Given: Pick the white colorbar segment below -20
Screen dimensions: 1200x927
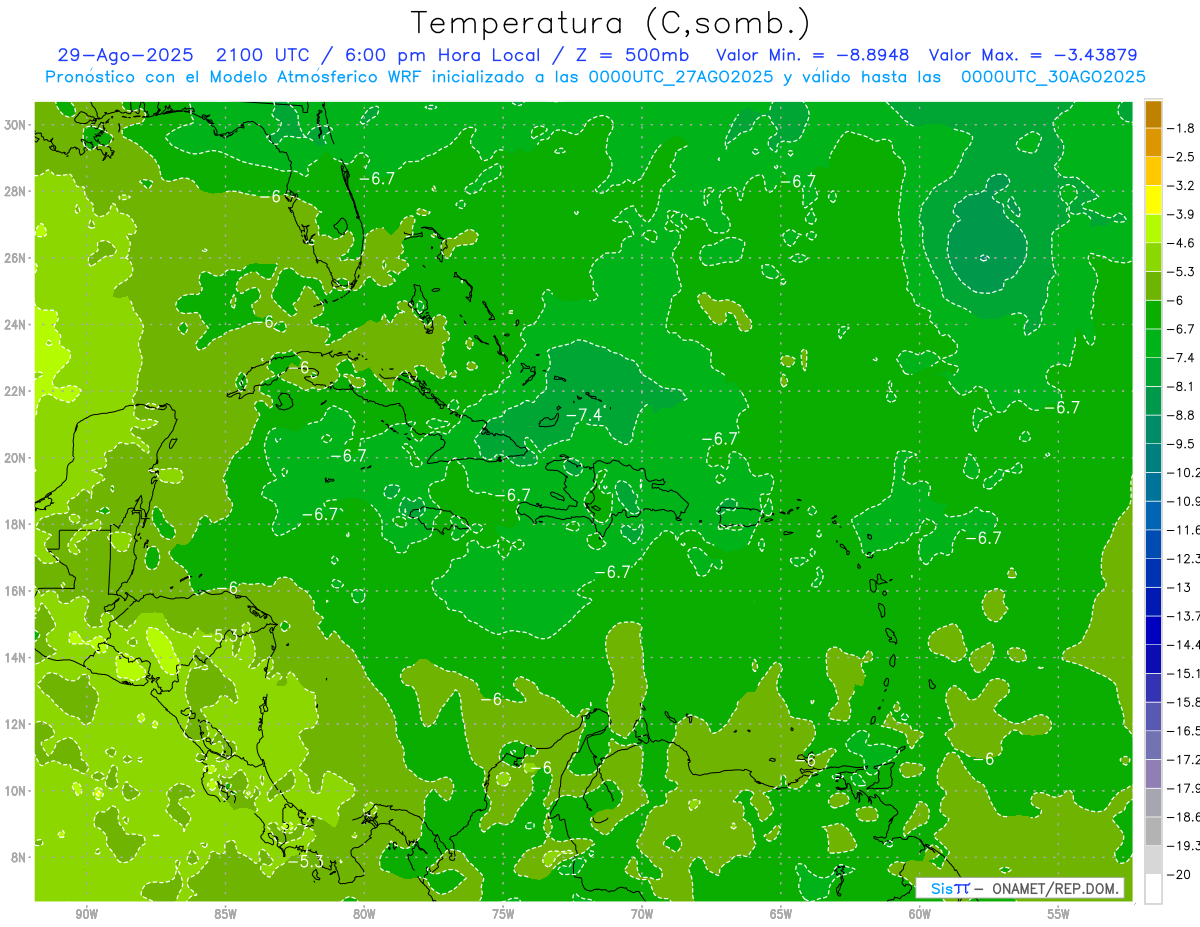Looking at the screenshot, I should [1153, 888].
